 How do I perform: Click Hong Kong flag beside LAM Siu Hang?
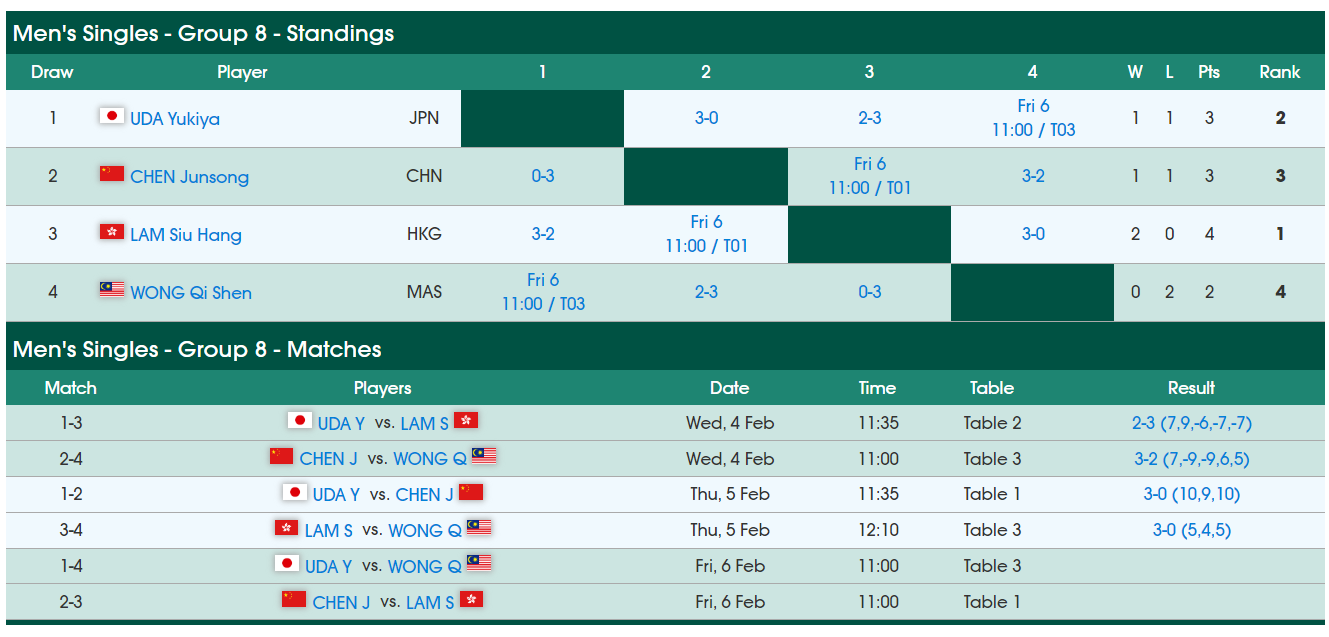pyautogui.click(x=111, y=232)
